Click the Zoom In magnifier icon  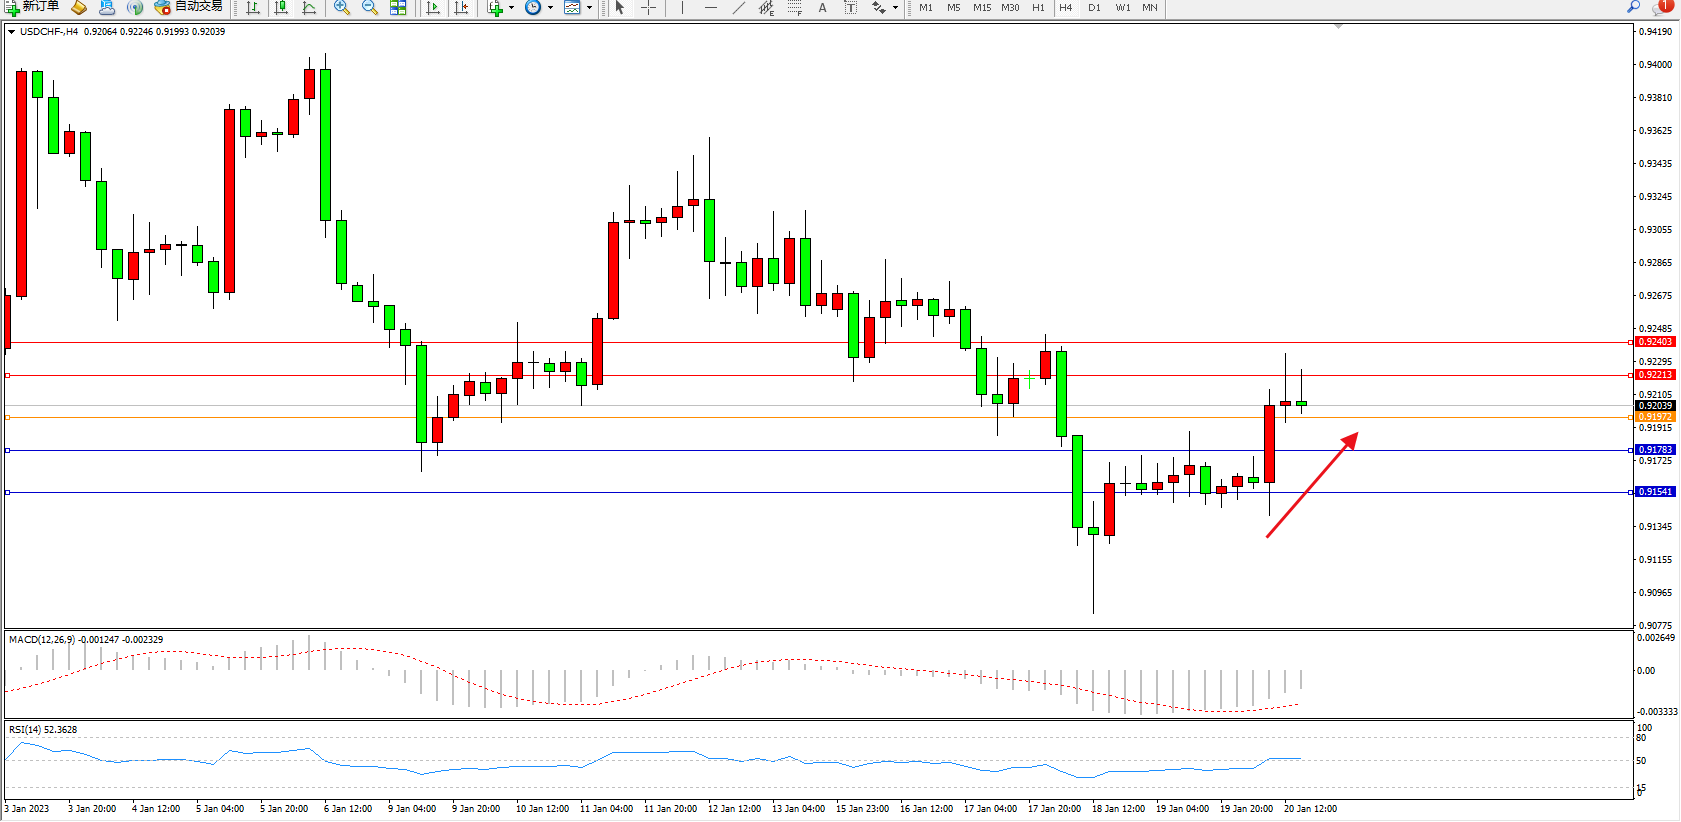(342, 8)
